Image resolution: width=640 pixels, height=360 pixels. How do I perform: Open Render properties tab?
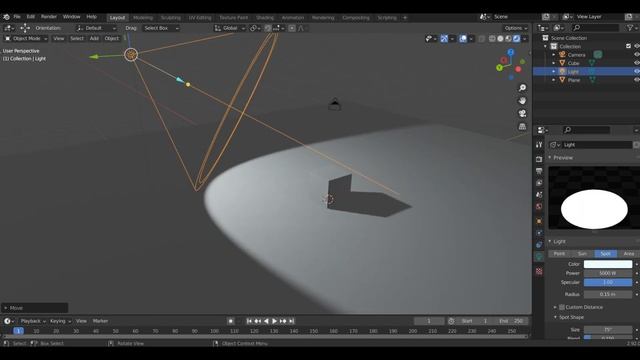pos(539,159)
